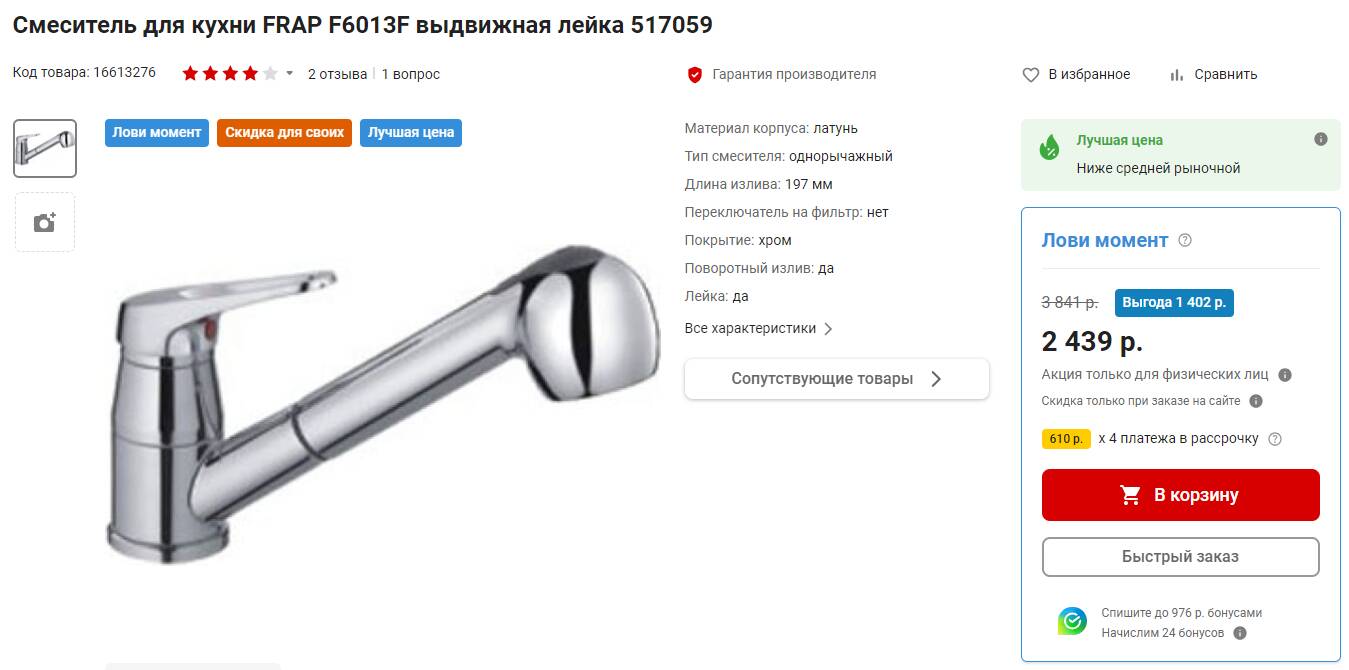Click the Лучшая цена blue badge

[x=411, y=132]
